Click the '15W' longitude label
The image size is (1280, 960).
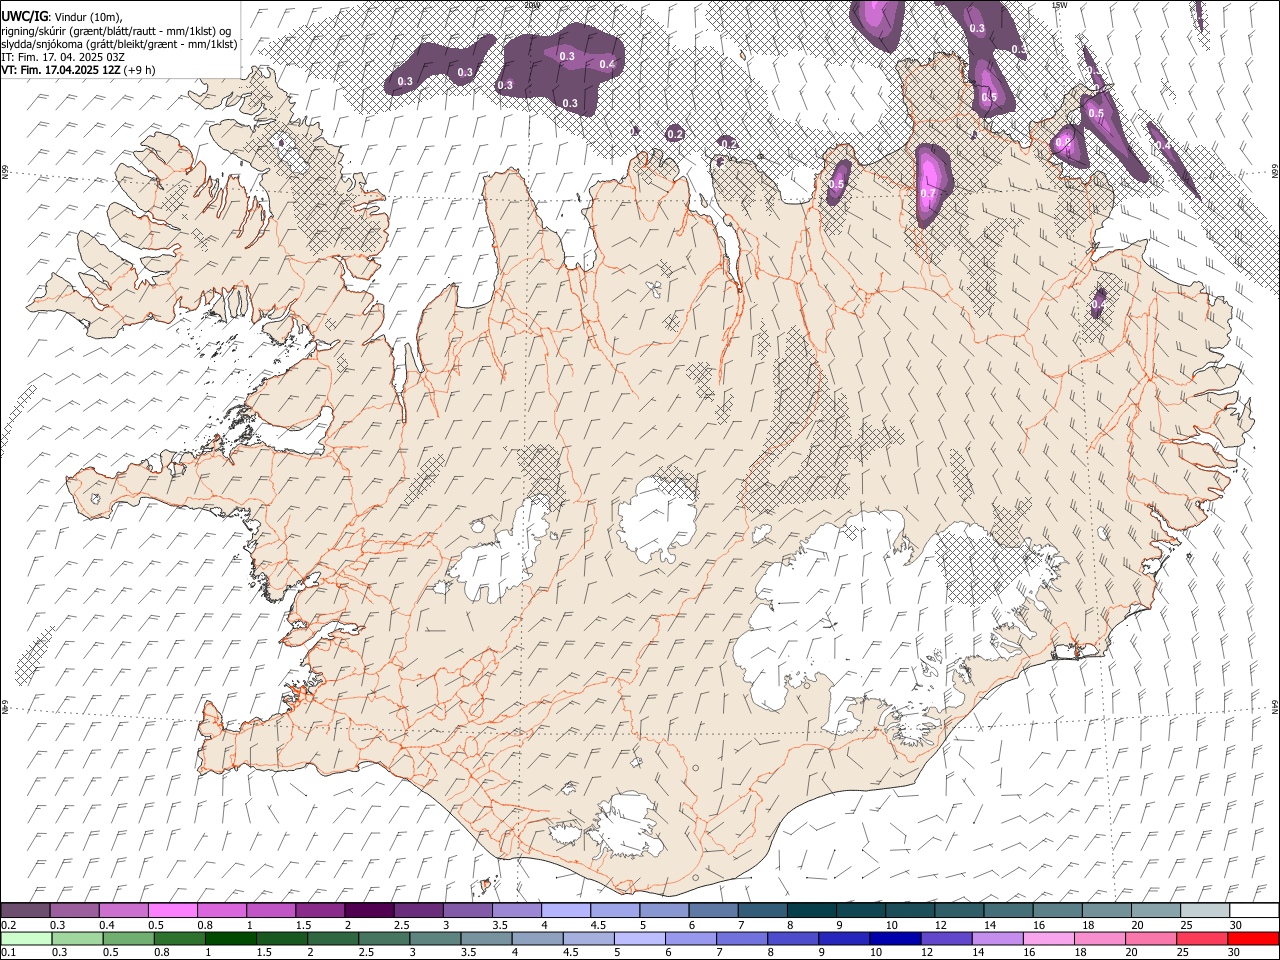click(1059, 5)
